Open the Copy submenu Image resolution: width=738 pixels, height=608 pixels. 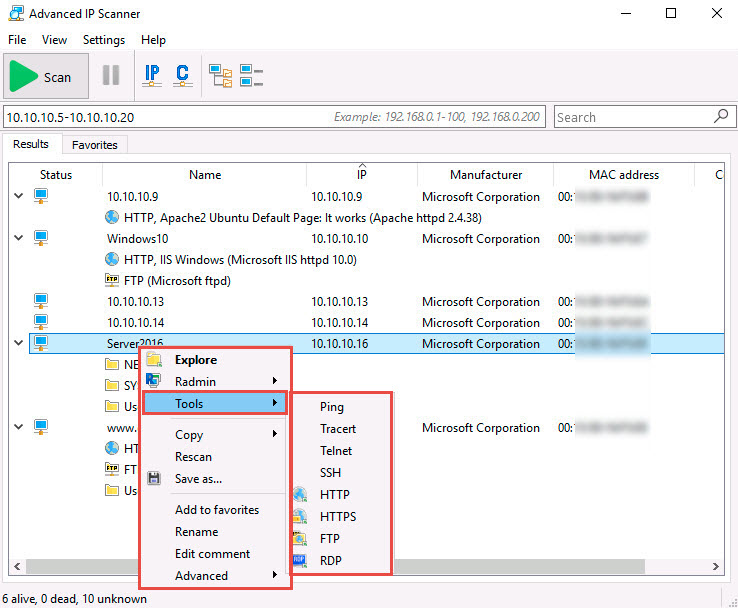coord(214,434)
